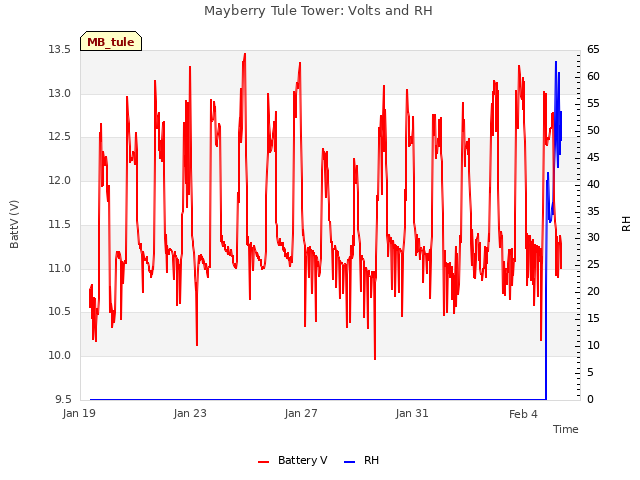Click the 10.5 voltage tick label
The image size is (640, 480).
pyautogui.click(x=60, y=312)
